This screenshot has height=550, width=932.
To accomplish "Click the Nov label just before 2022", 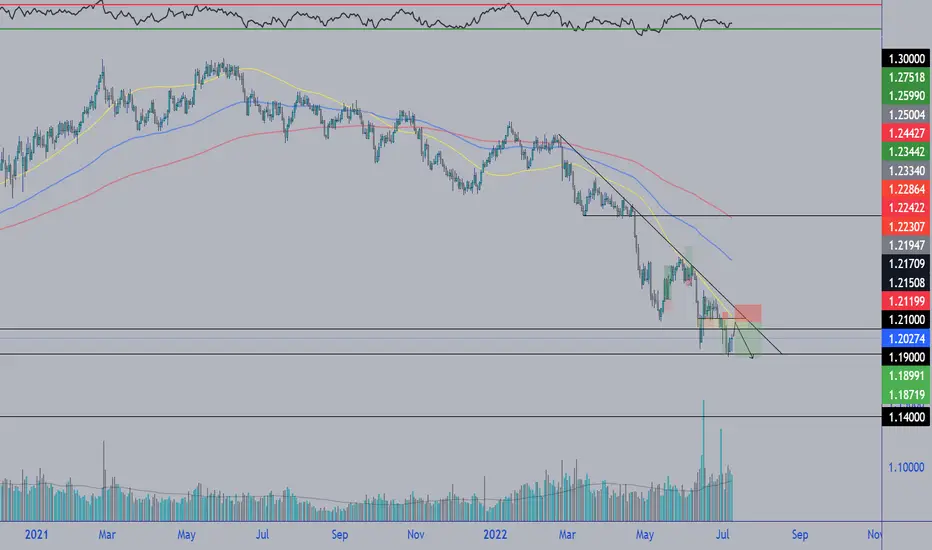I will click(415, 535).
